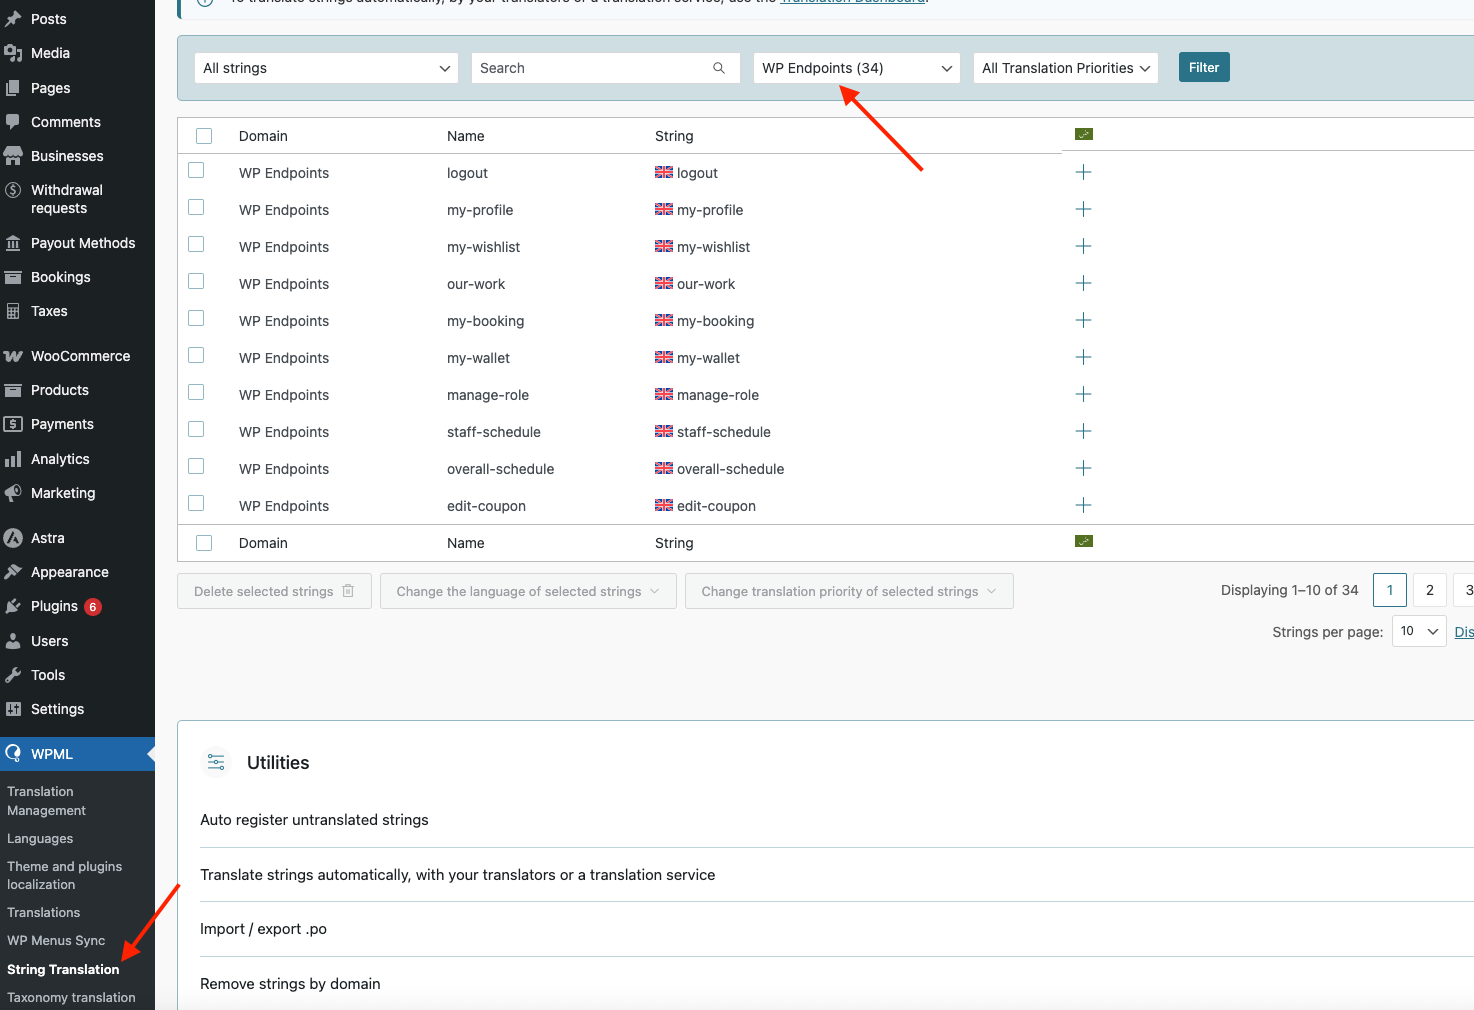Screen dimensions: 1474x1010
Task: Check the my-profile row checkbox
Action: (x=196, y=207)
